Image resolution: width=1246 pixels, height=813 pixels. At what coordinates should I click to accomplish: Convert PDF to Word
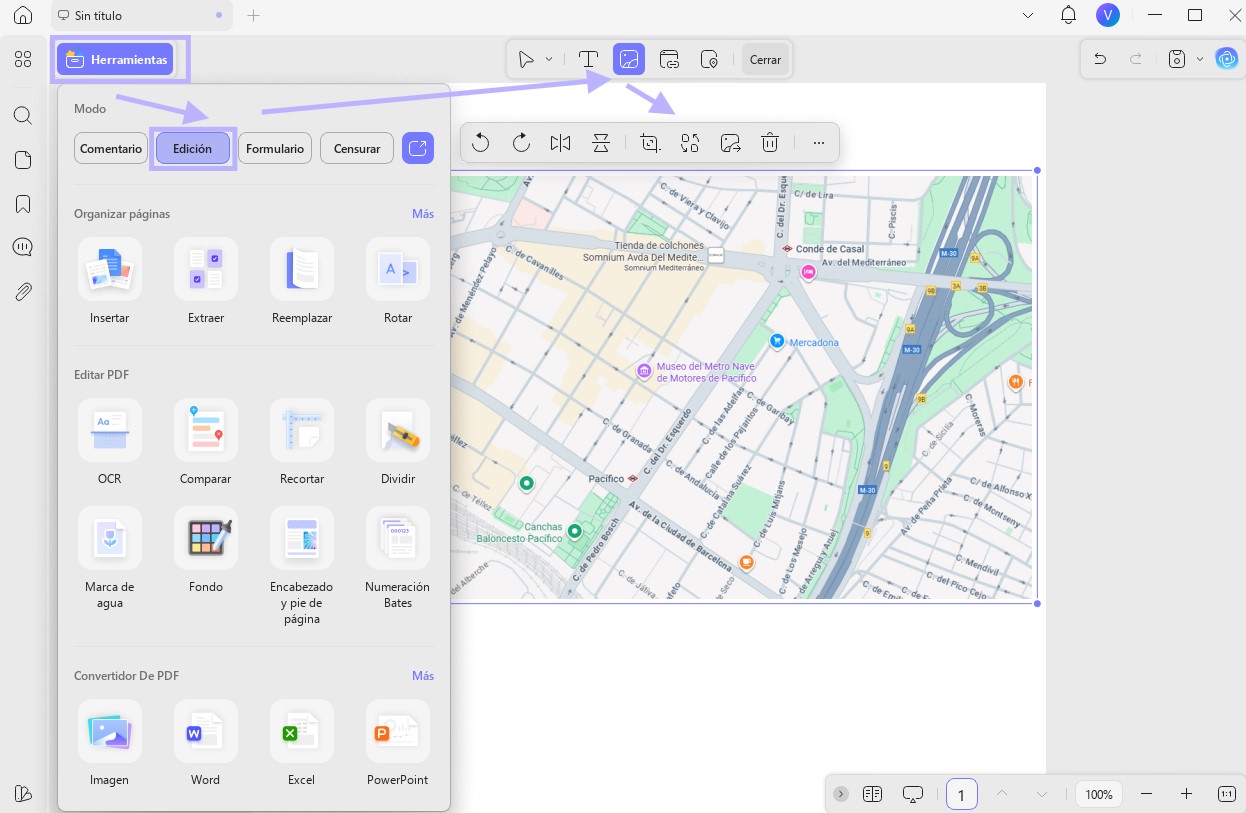(x=206, y=742)
